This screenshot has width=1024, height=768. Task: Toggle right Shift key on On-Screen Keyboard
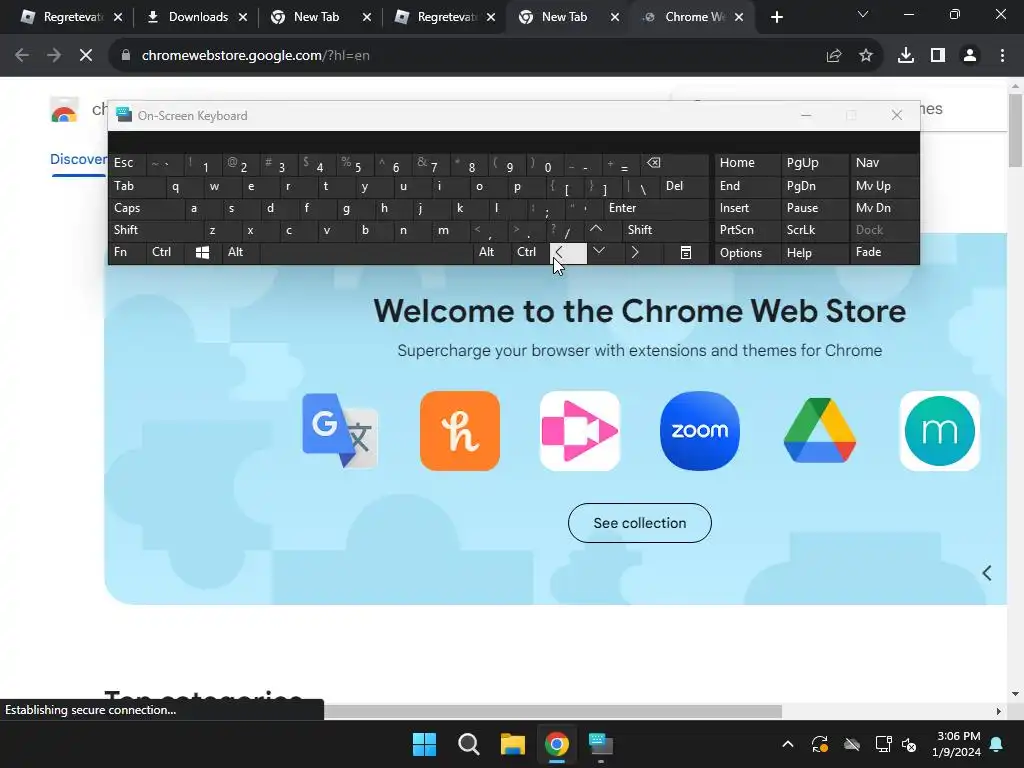[x=665, y=230]
